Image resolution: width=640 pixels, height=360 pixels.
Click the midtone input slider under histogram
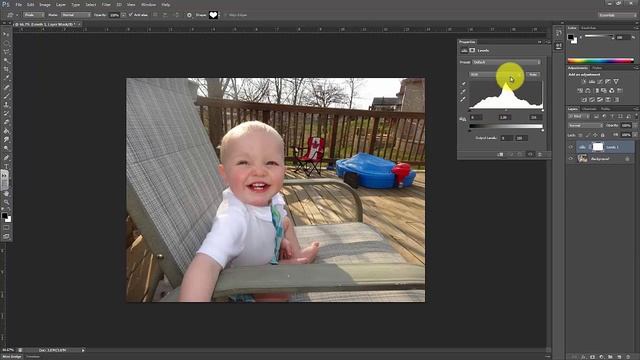[506, 110]
